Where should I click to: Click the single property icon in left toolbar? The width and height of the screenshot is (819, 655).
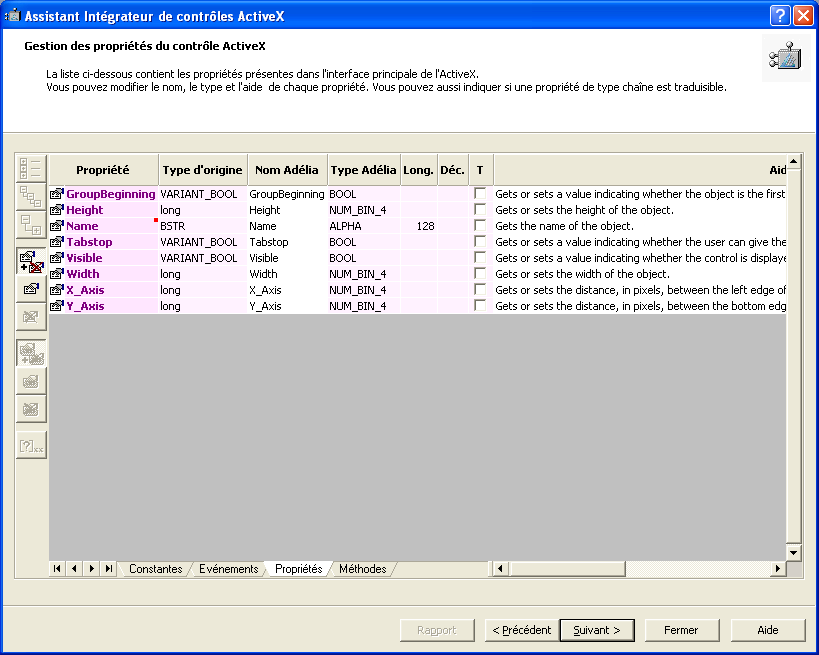click(31, 289)
